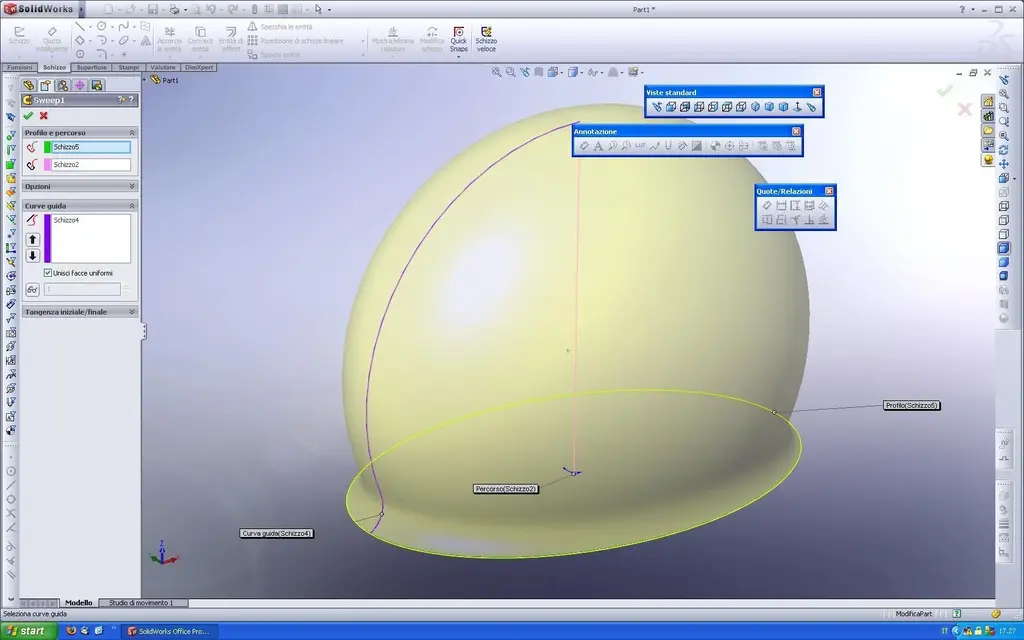Click the Print icon in top toolbar
The image size is (1024, 640).
click(x=174, y=10)
